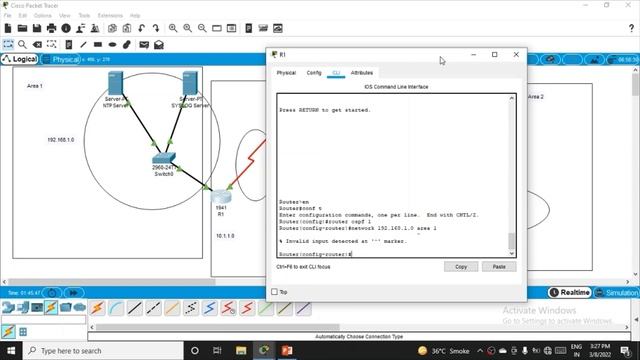The height and width of the screenshot is (360, 640).
Task: Click the Fast Forward Time button
Action: pyautogui.click(x=74, y=293)
